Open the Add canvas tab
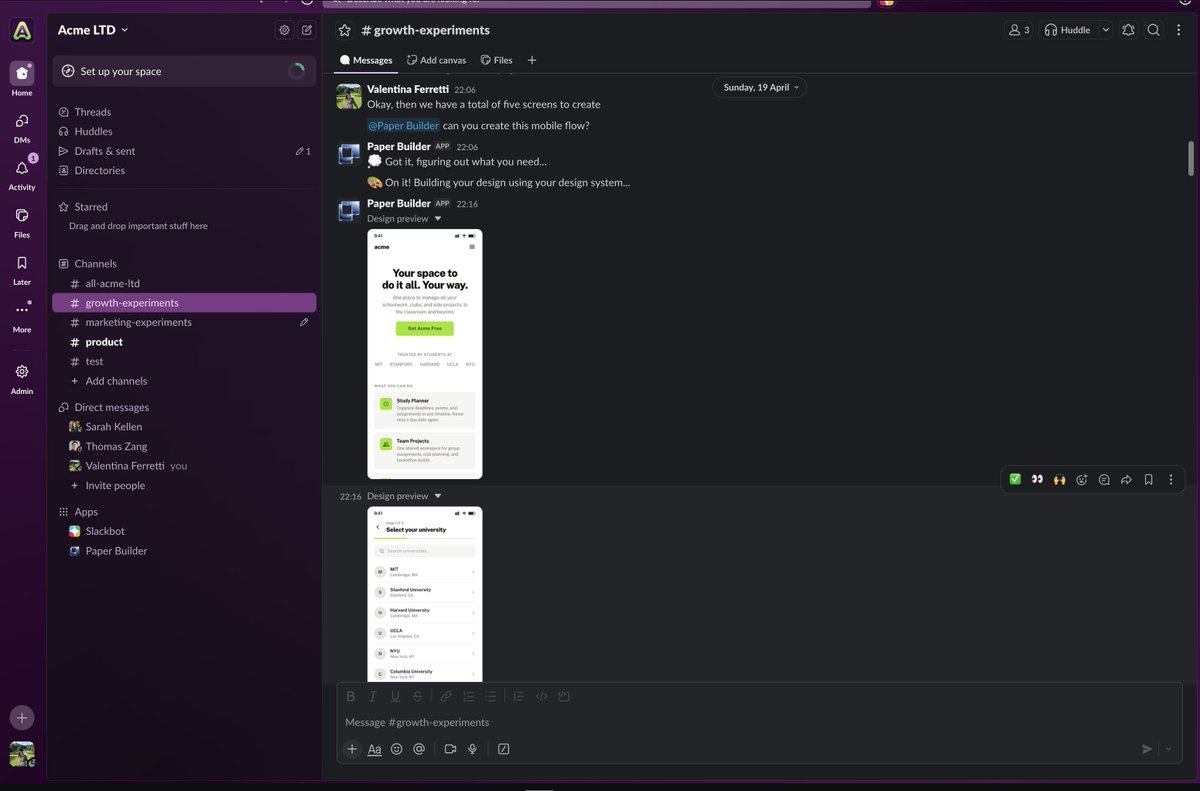The width and height of the screenshot is (1200, 791). coord(436,60)
